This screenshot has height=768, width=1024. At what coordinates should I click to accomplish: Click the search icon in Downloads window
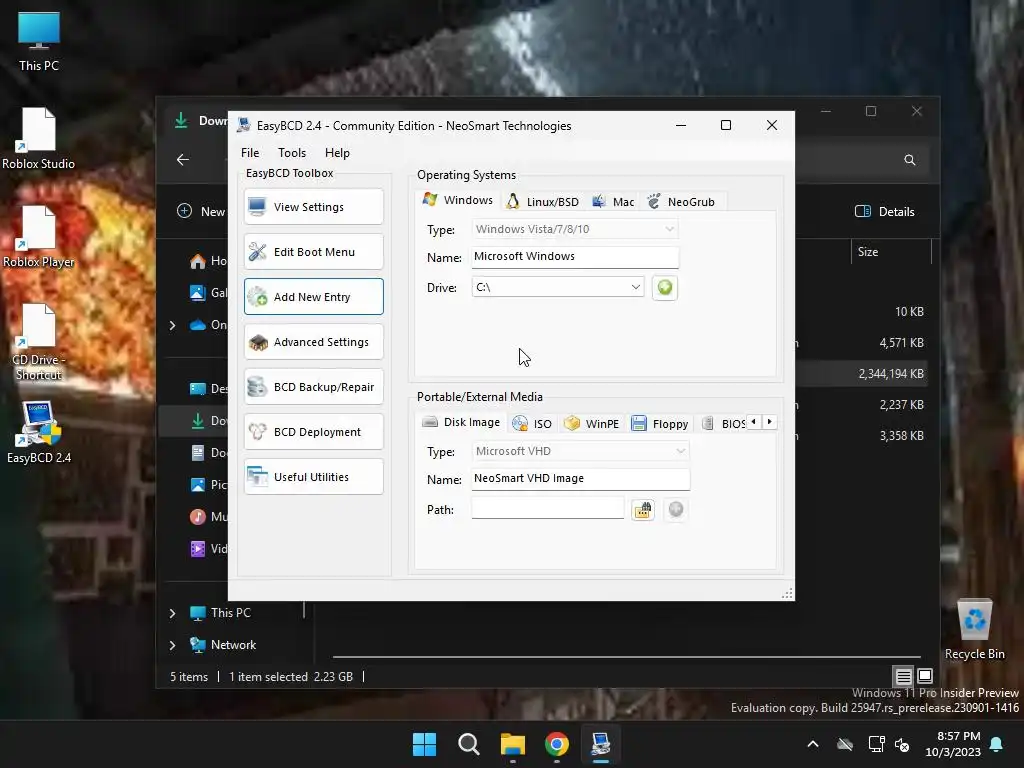pos(909,160)
